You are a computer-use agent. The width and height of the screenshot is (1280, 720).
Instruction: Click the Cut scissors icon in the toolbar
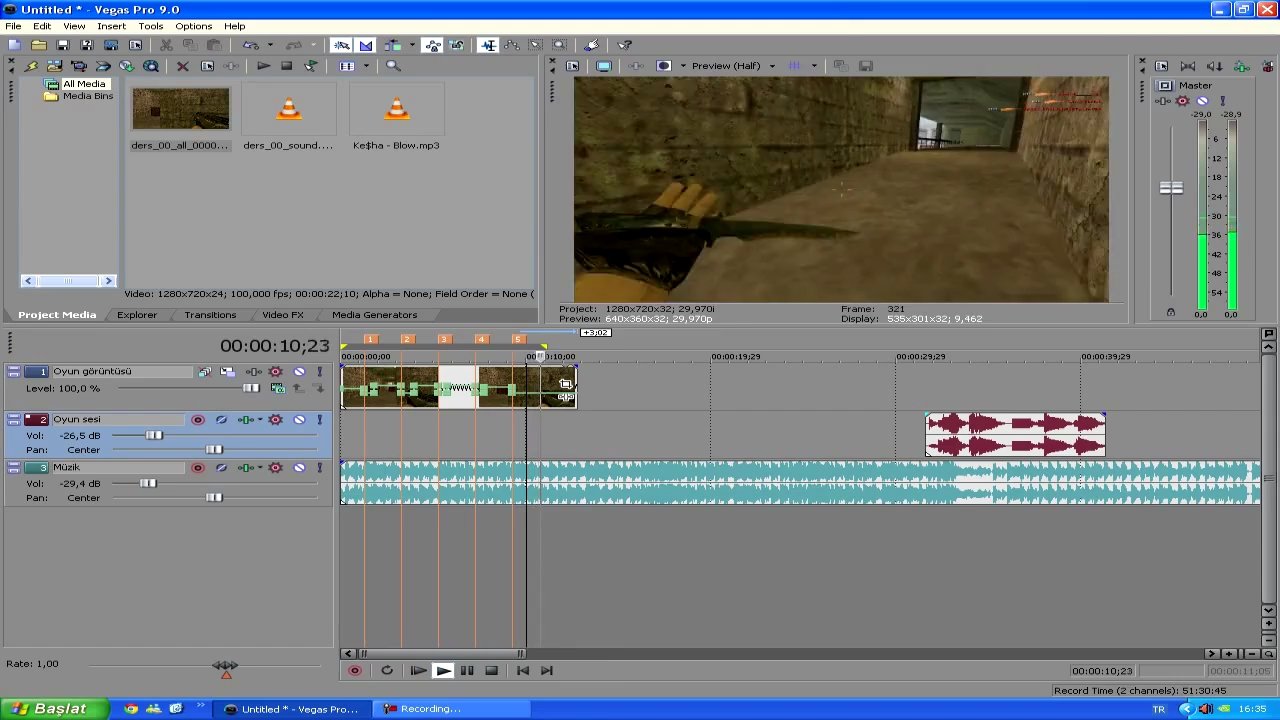pos(166,45)
